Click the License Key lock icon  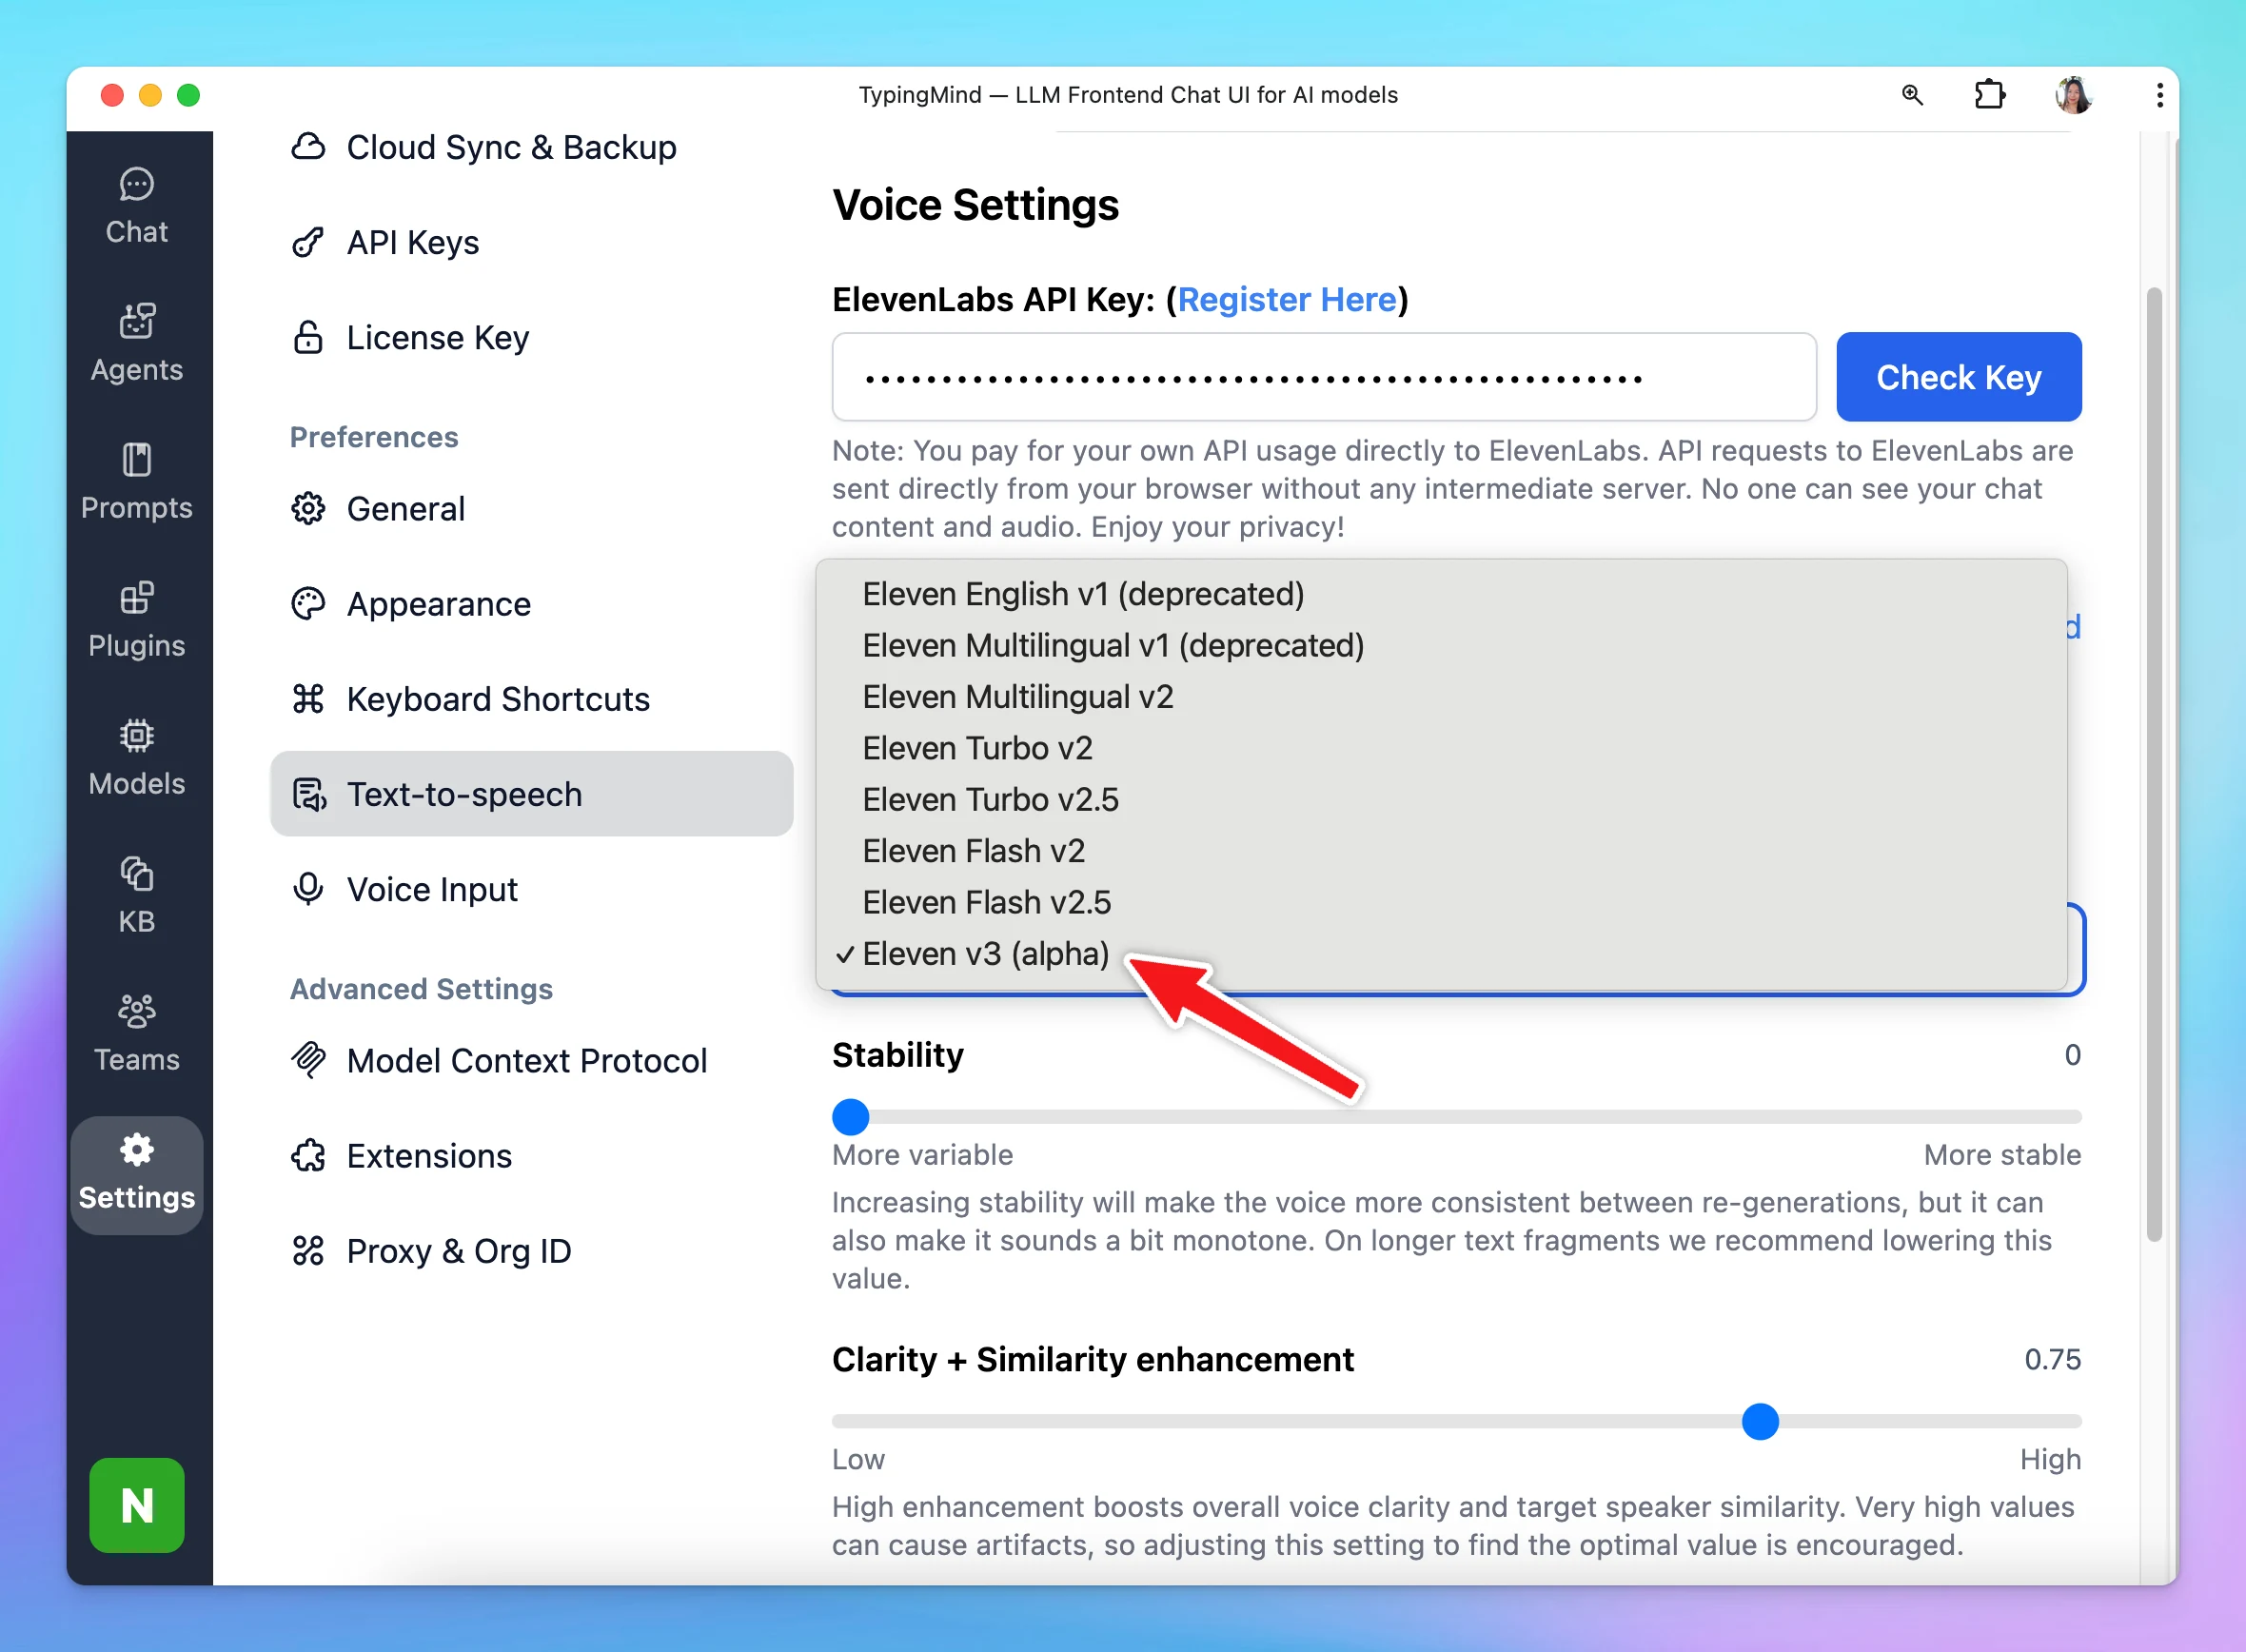coord(308,338)
